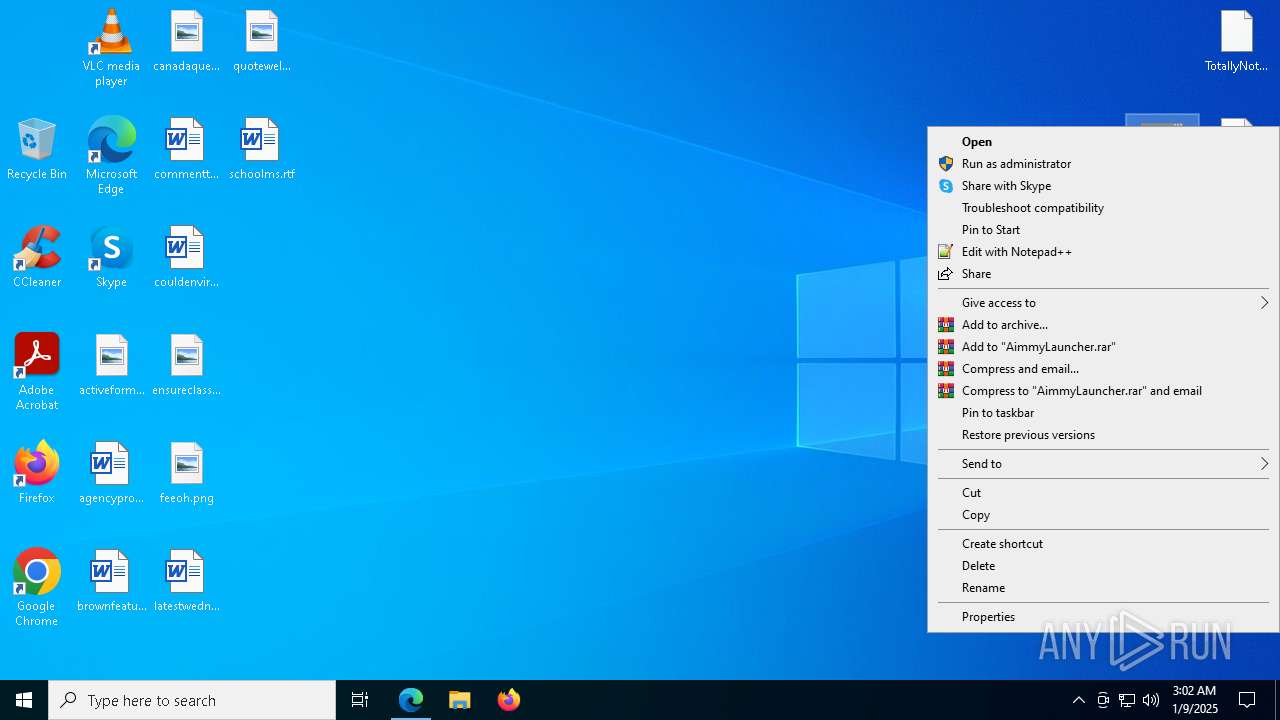Image resolution: width=1280 pixels, height=720 pixels.
Task: Choose Rename in the context menu
Action: point(1103,588)
